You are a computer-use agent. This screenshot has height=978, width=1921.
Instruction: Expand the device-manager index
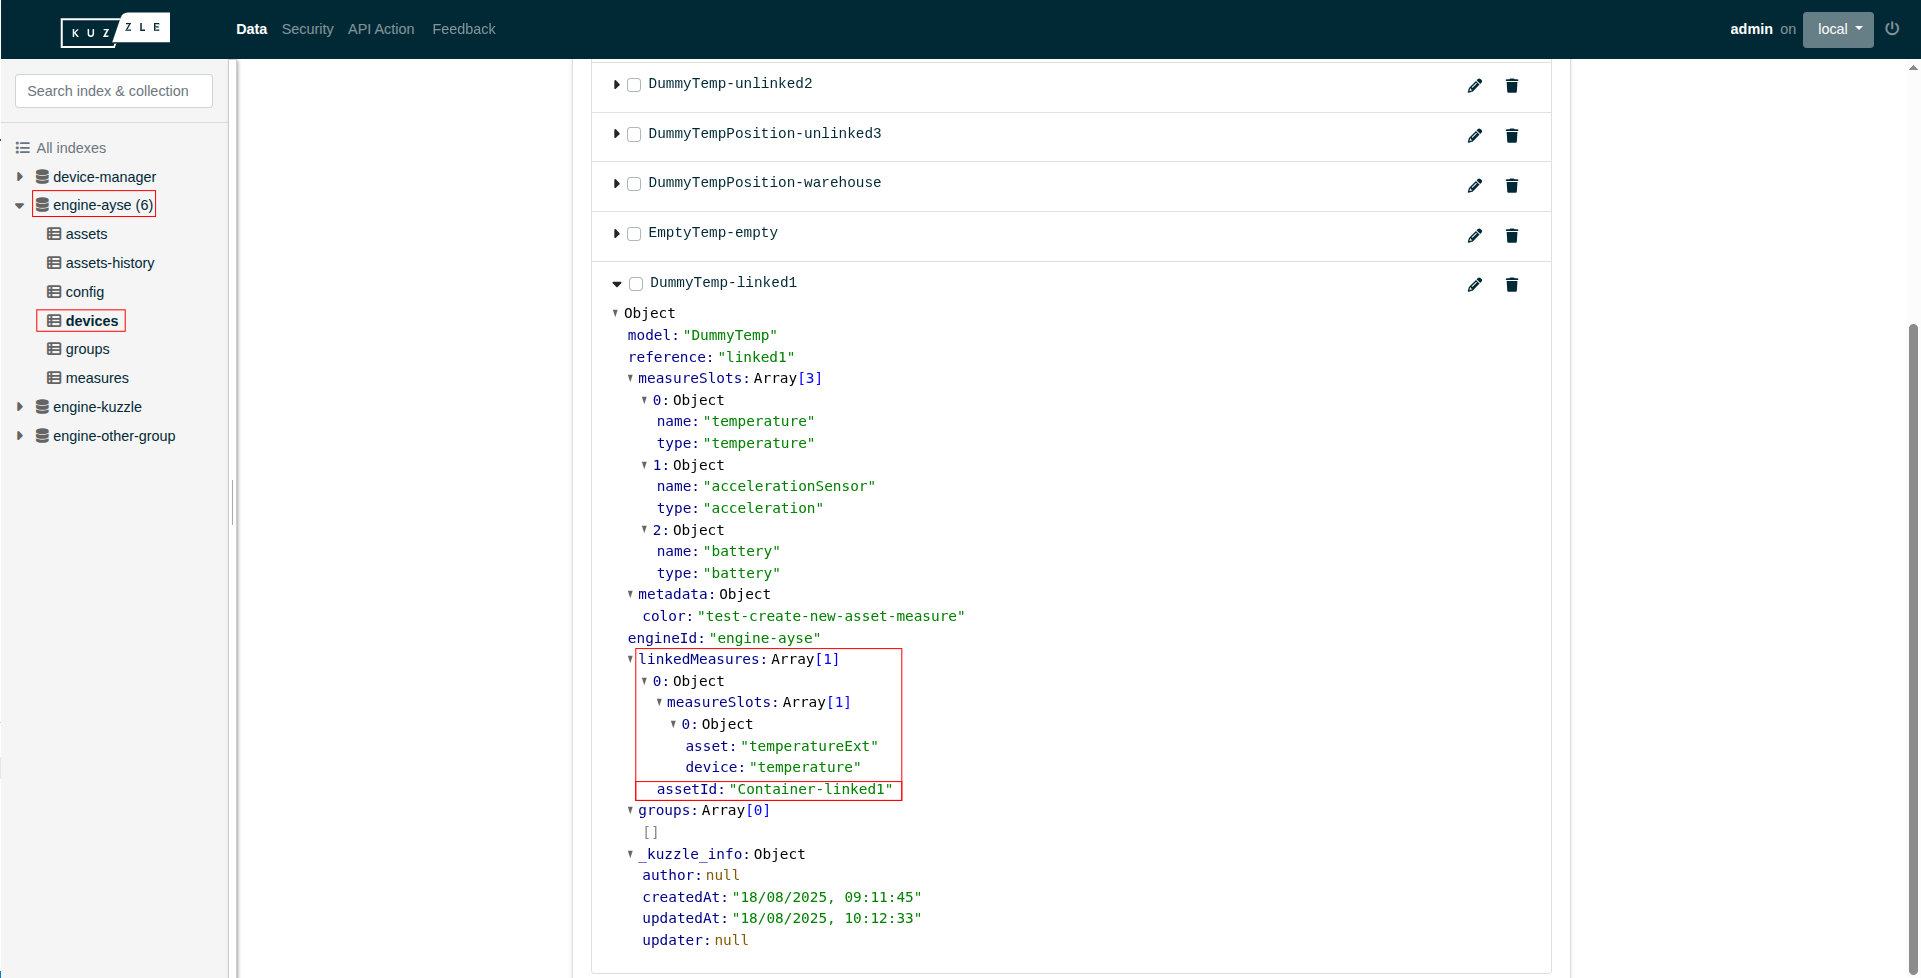pyautogui.click(x=20, y=177)
